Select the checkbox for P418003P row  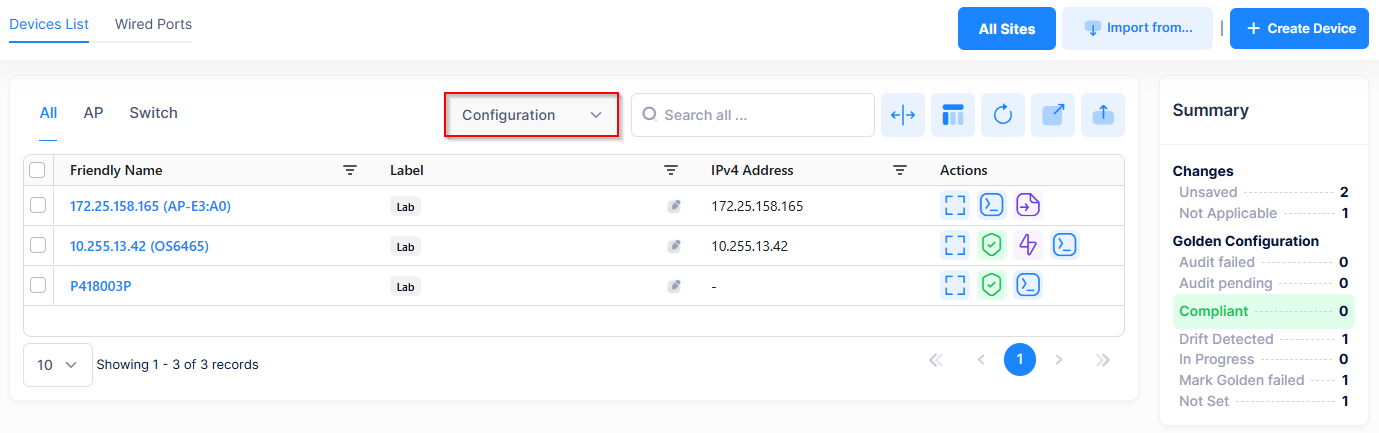point(38,286)
